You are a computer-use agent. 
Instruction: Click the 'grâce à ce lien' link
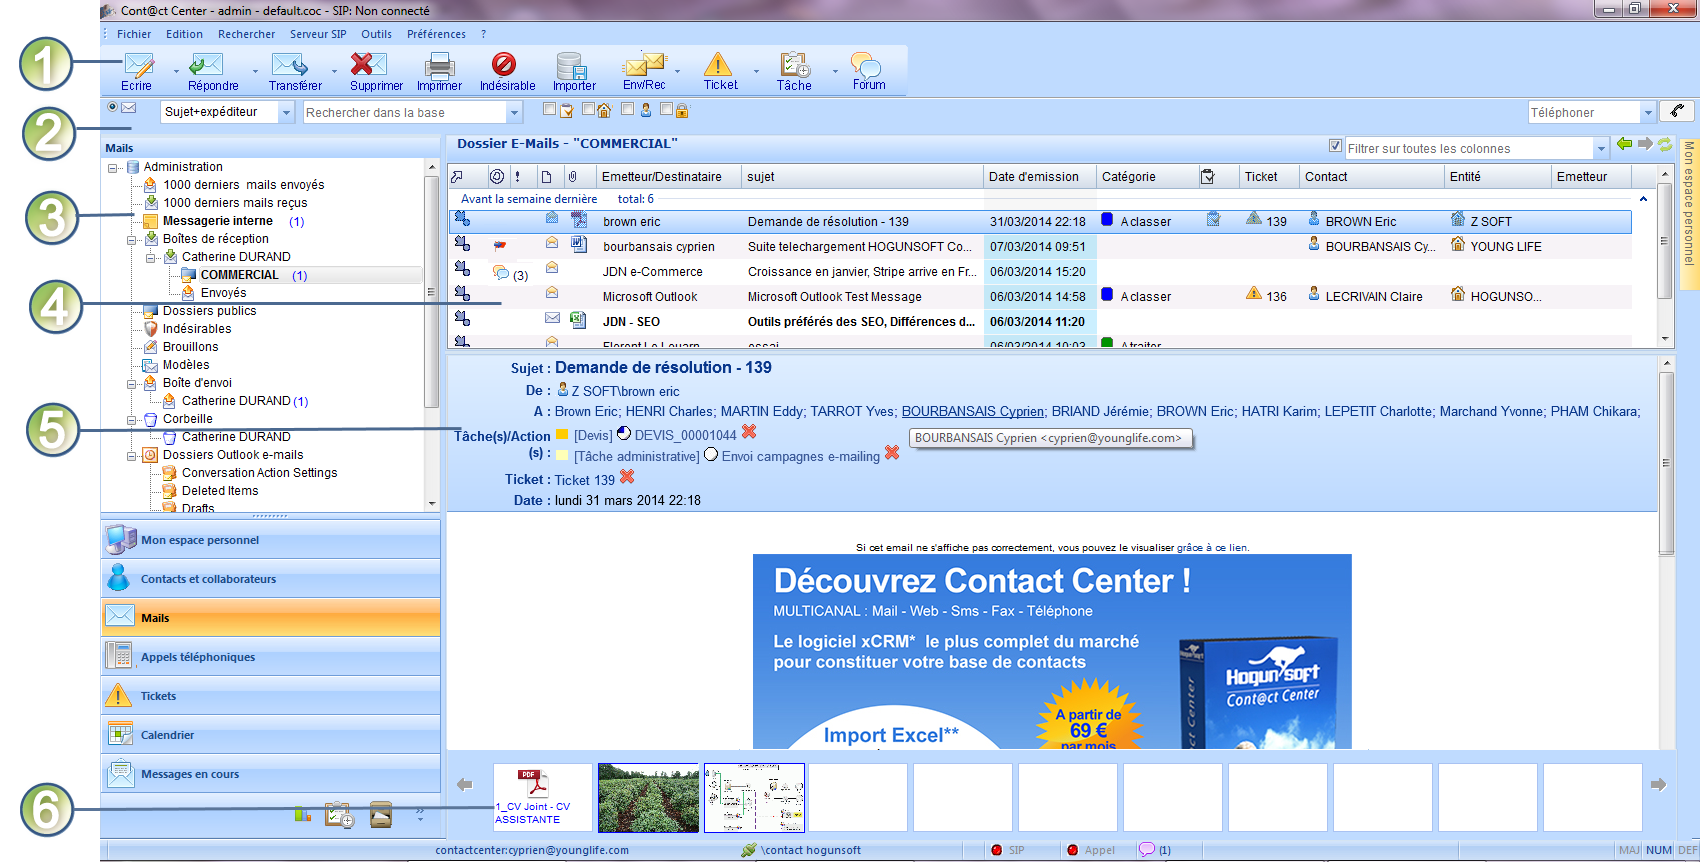1212,547
